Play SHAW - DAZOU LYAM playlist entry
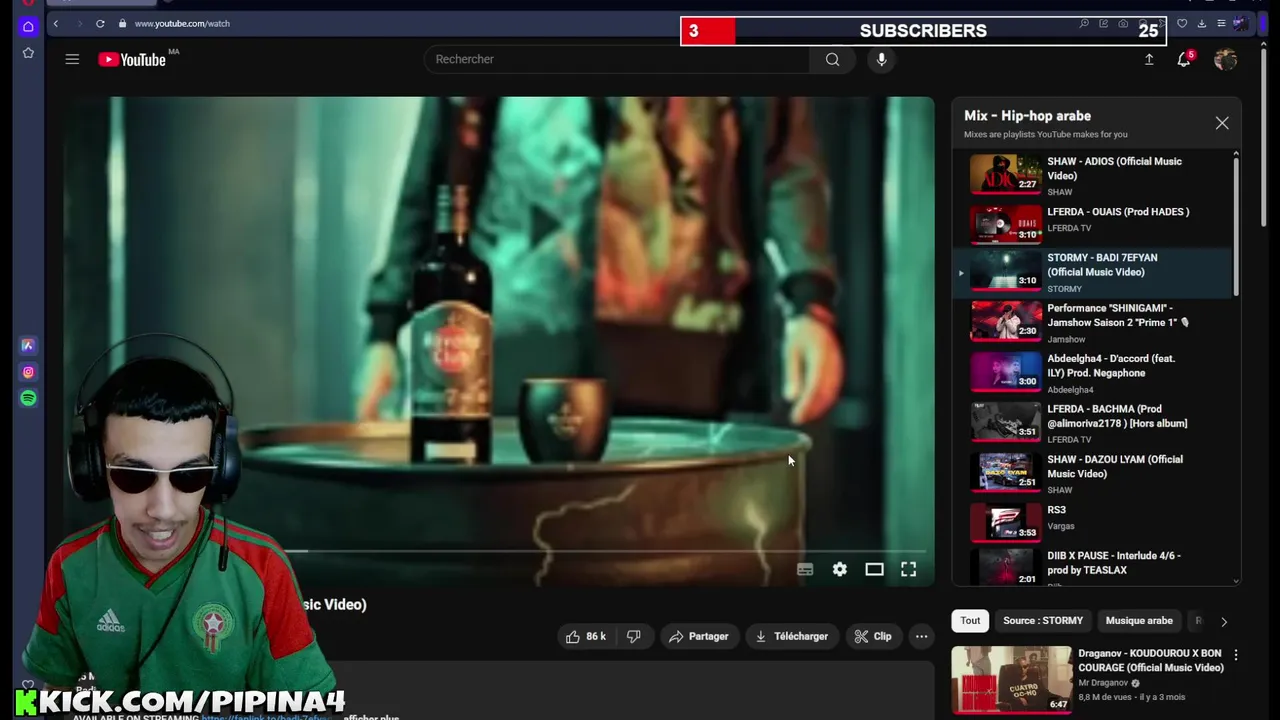 click(1093, 473)
